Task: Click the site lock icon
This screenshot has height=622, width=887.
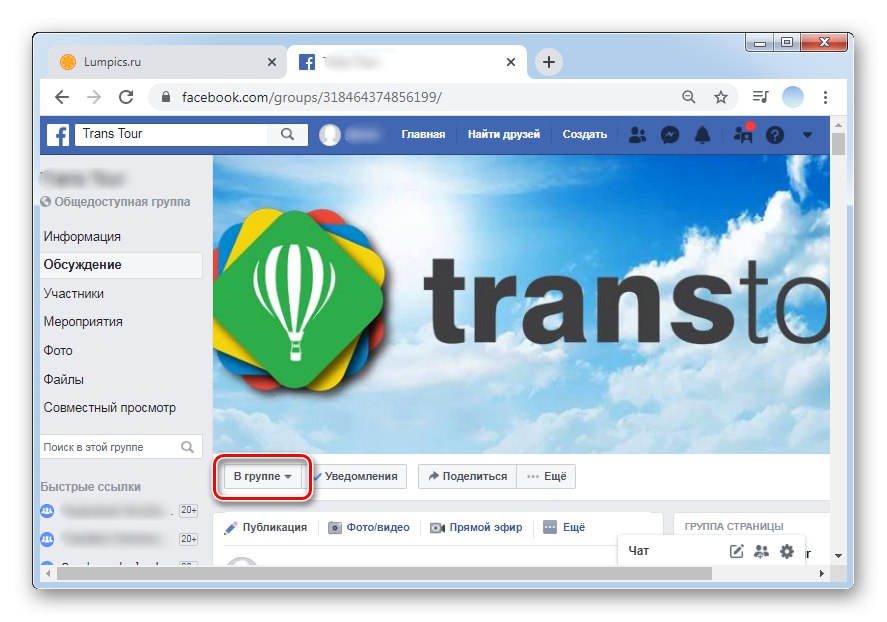Action: click(166, 97)
